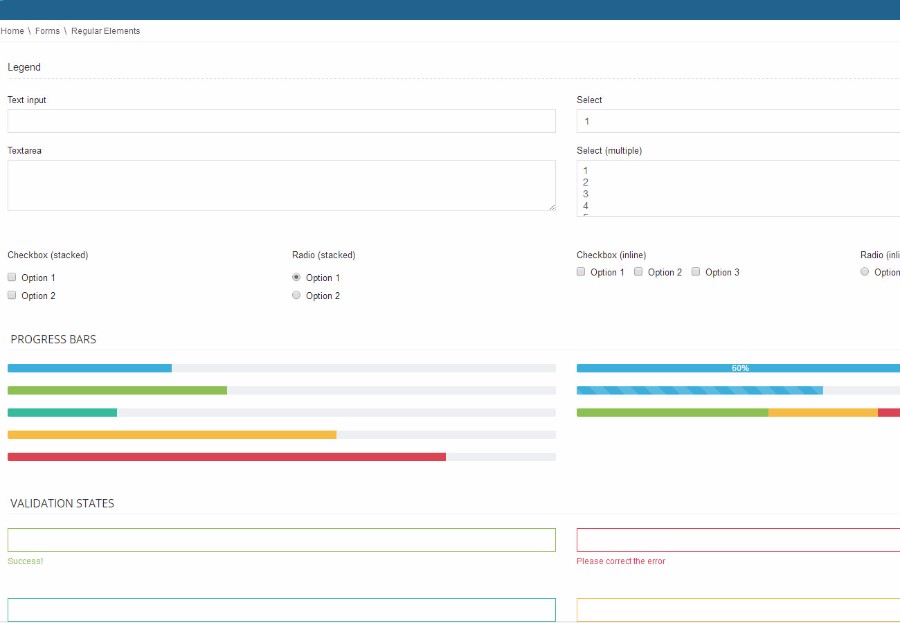Click the red-bordered error input field
Image resolution: width=900 pixels, height=623 pixels.
pyautogui.click(x=738, y=540)
